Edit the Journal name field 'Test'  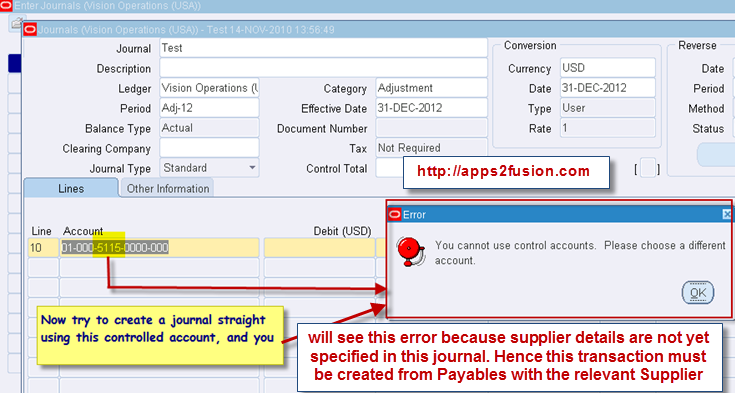(x=323, y=48)
